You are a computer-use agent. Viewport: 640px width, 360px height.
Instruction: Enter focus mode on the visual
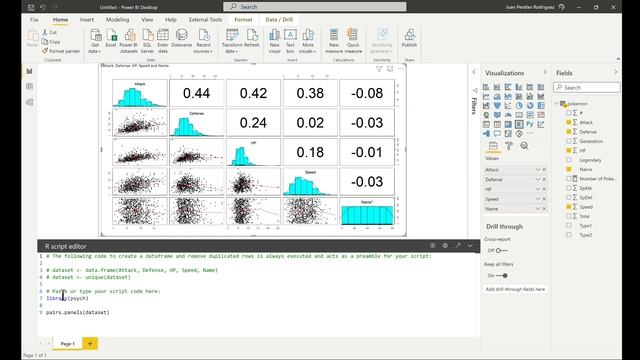click(x=390, y=69)
